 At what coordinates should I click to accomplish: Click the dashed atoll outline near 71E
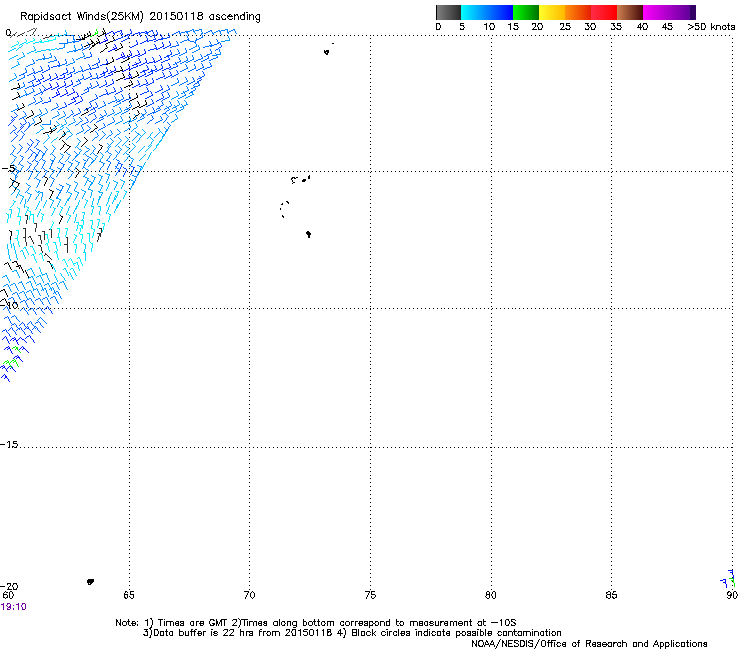(284, 209)
